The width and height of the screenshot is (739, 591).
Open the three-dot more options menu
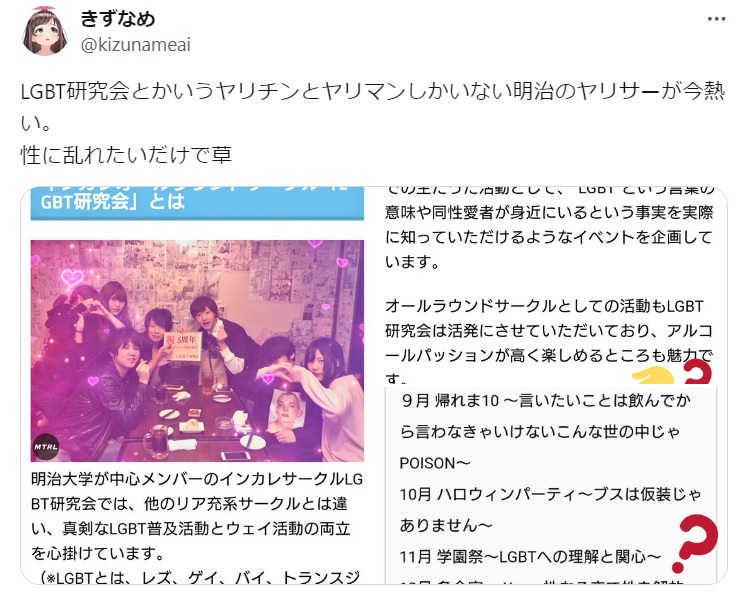(x=716, y=19)
